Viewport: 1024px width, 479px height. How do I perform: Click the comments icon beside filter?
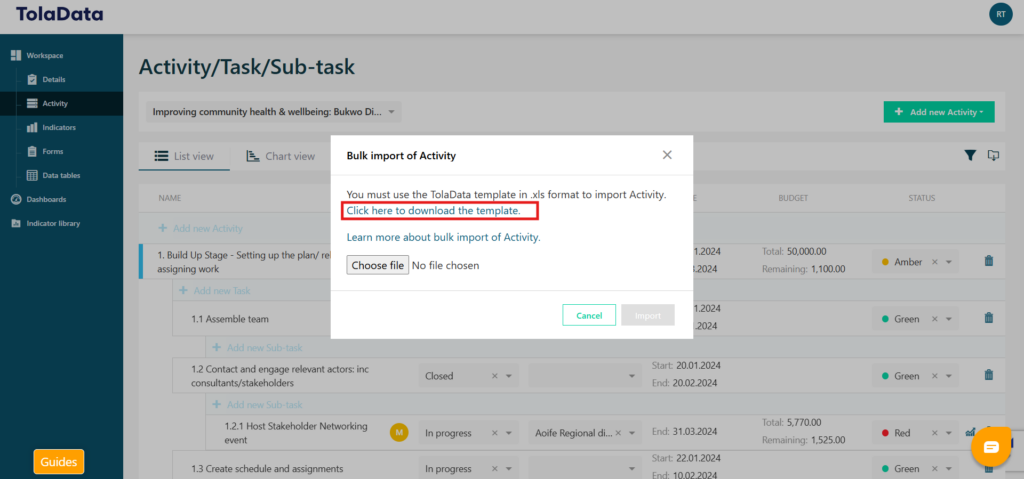click(x=993, y=155)
